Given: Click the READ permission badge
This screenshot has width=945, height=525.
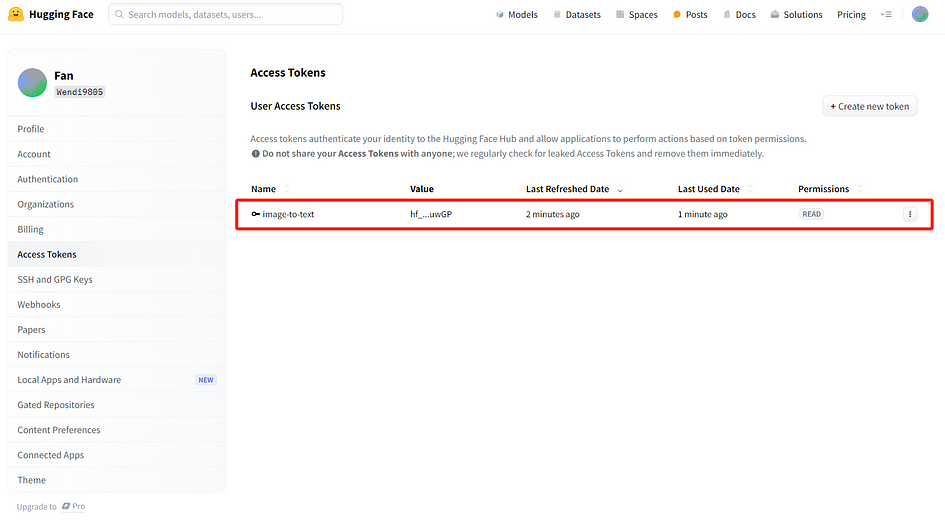Looking at the screenshot, I should (811, 214).
